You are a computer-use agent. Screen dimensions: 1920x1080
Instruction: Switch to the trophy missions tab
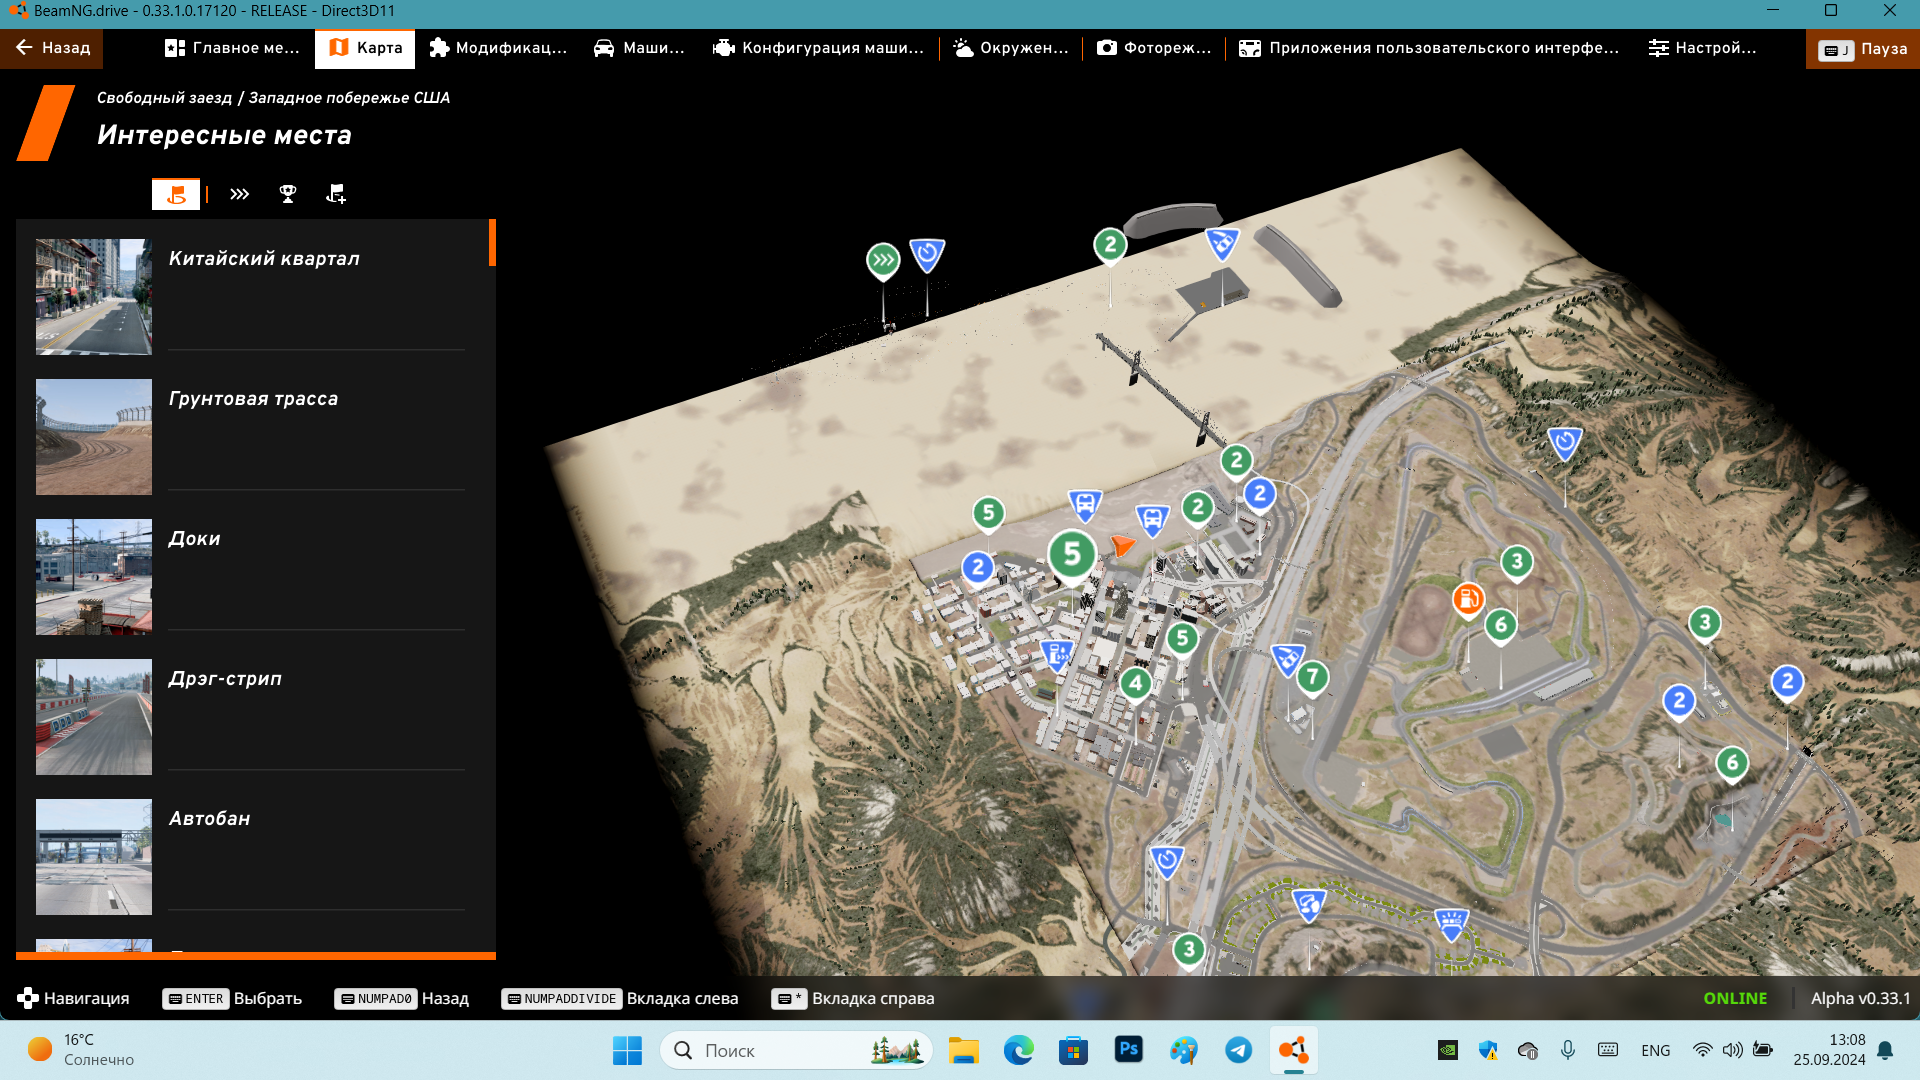pos(288,194)
